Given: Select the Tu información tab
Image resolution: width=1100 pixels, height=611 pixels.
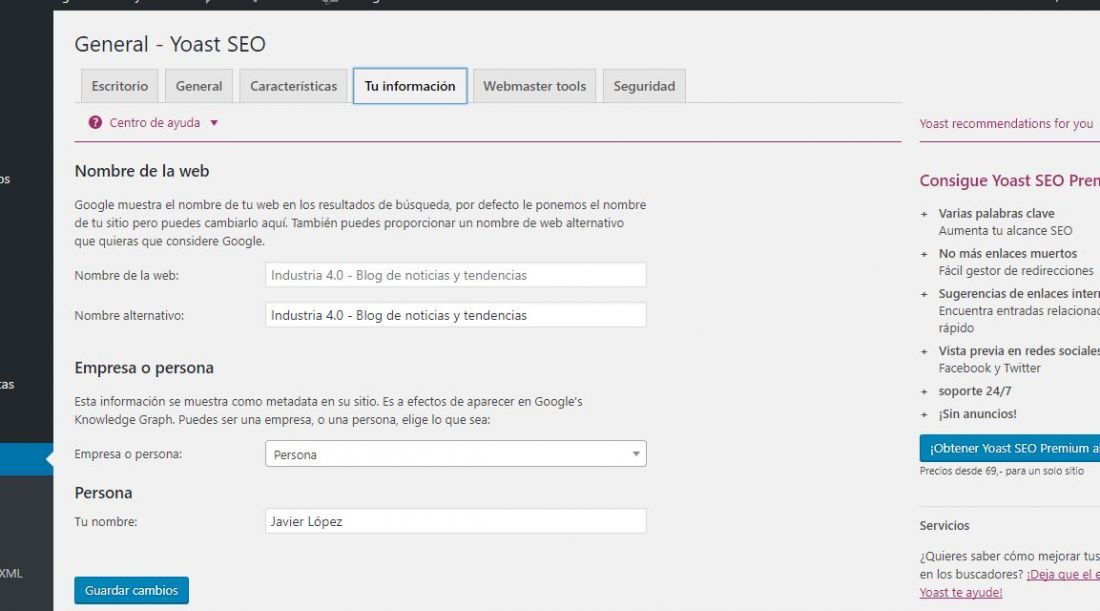Looking at the screenshot, I should coord(410,86).
